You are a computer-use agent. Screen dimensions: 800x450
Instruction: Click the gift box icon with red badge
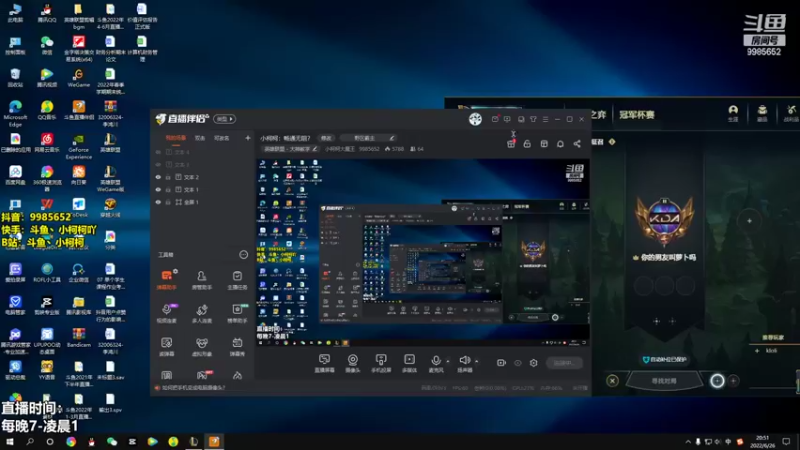[511, 144]
